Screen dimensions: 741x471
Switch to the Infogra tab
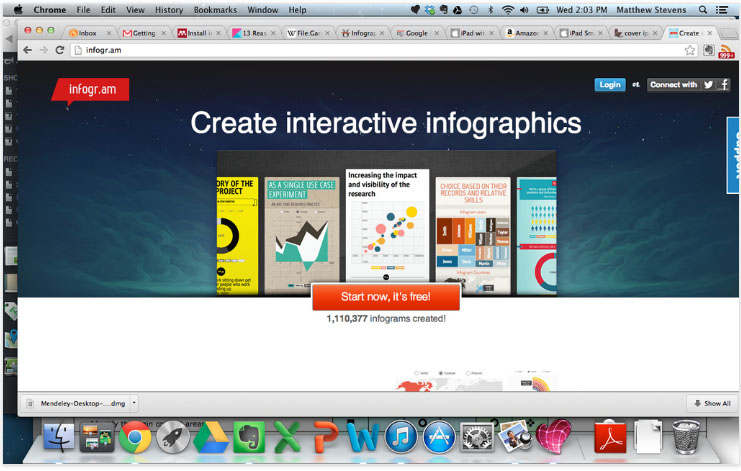[363, 33]
